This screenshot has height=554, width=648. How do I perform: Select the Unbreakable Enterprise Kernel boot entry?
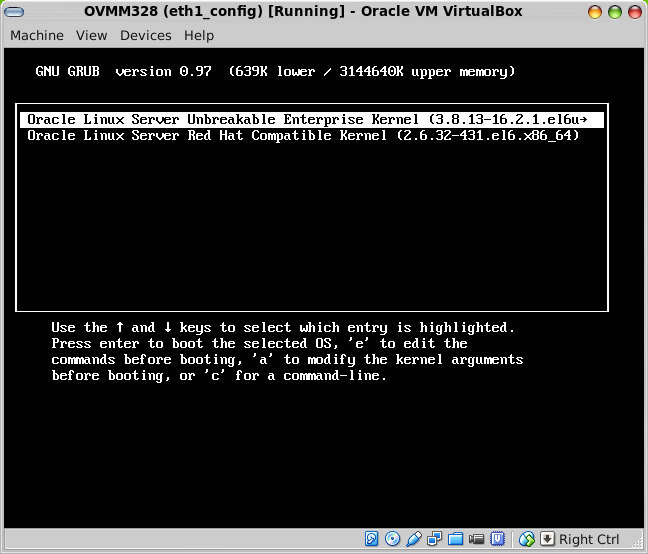(x=312, y=120)
